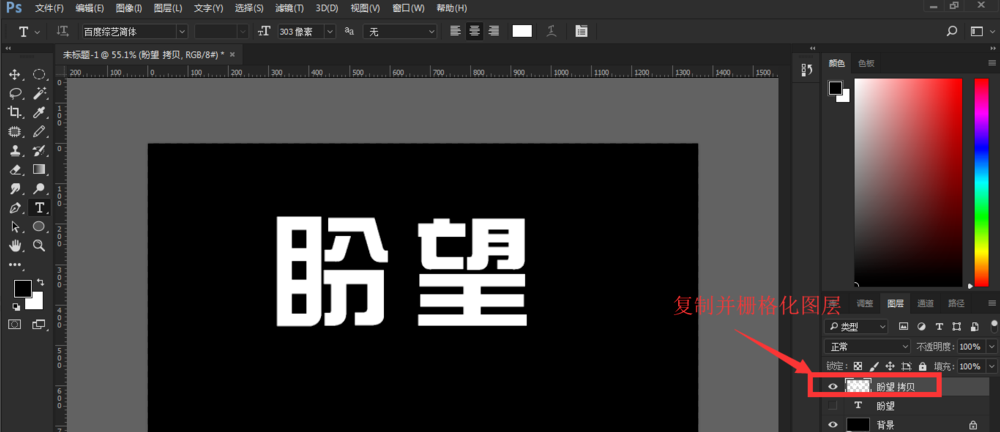Show the hidden 盼望 text layer
The height and width of the screenshot is (432, 1000).
coord(833,406)
